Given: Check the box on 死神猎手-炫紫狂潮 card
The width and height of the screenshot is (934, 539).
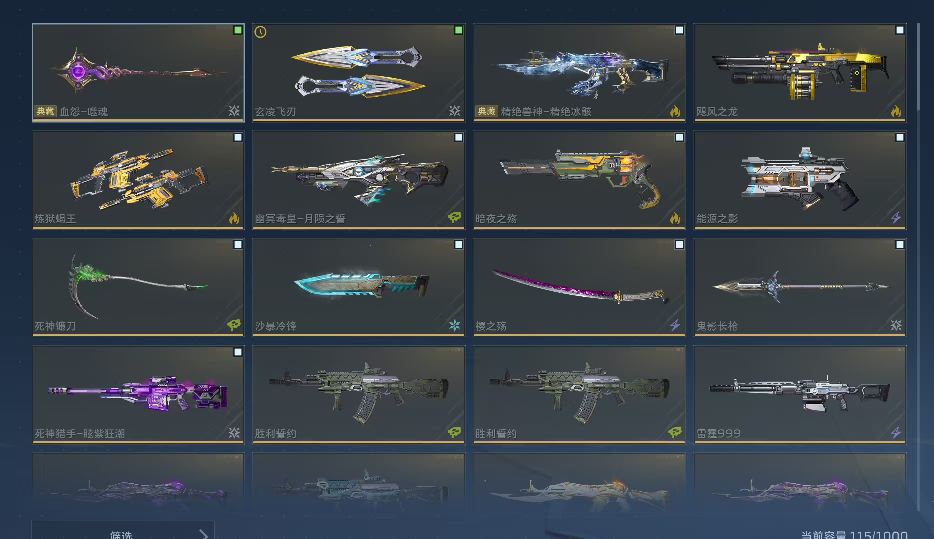Looking at the screenshot, I should pyautogui.click(x=238, y=352).
